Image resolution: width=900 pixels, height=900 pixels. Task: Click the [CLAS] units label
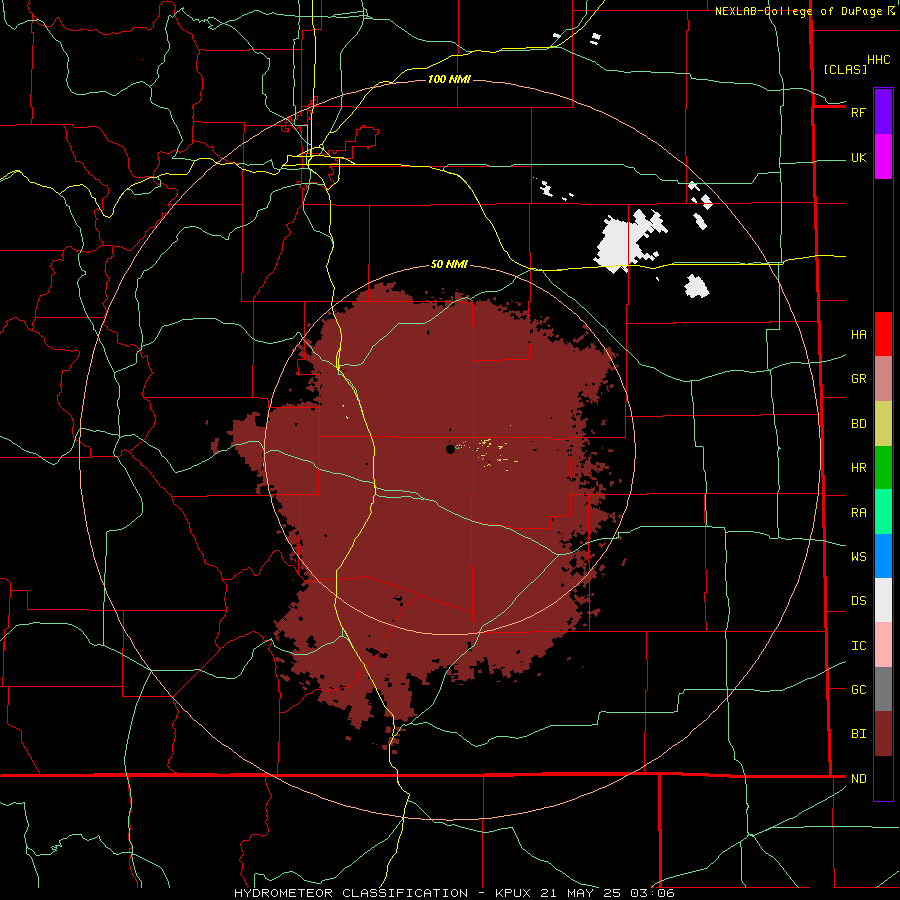845,69
